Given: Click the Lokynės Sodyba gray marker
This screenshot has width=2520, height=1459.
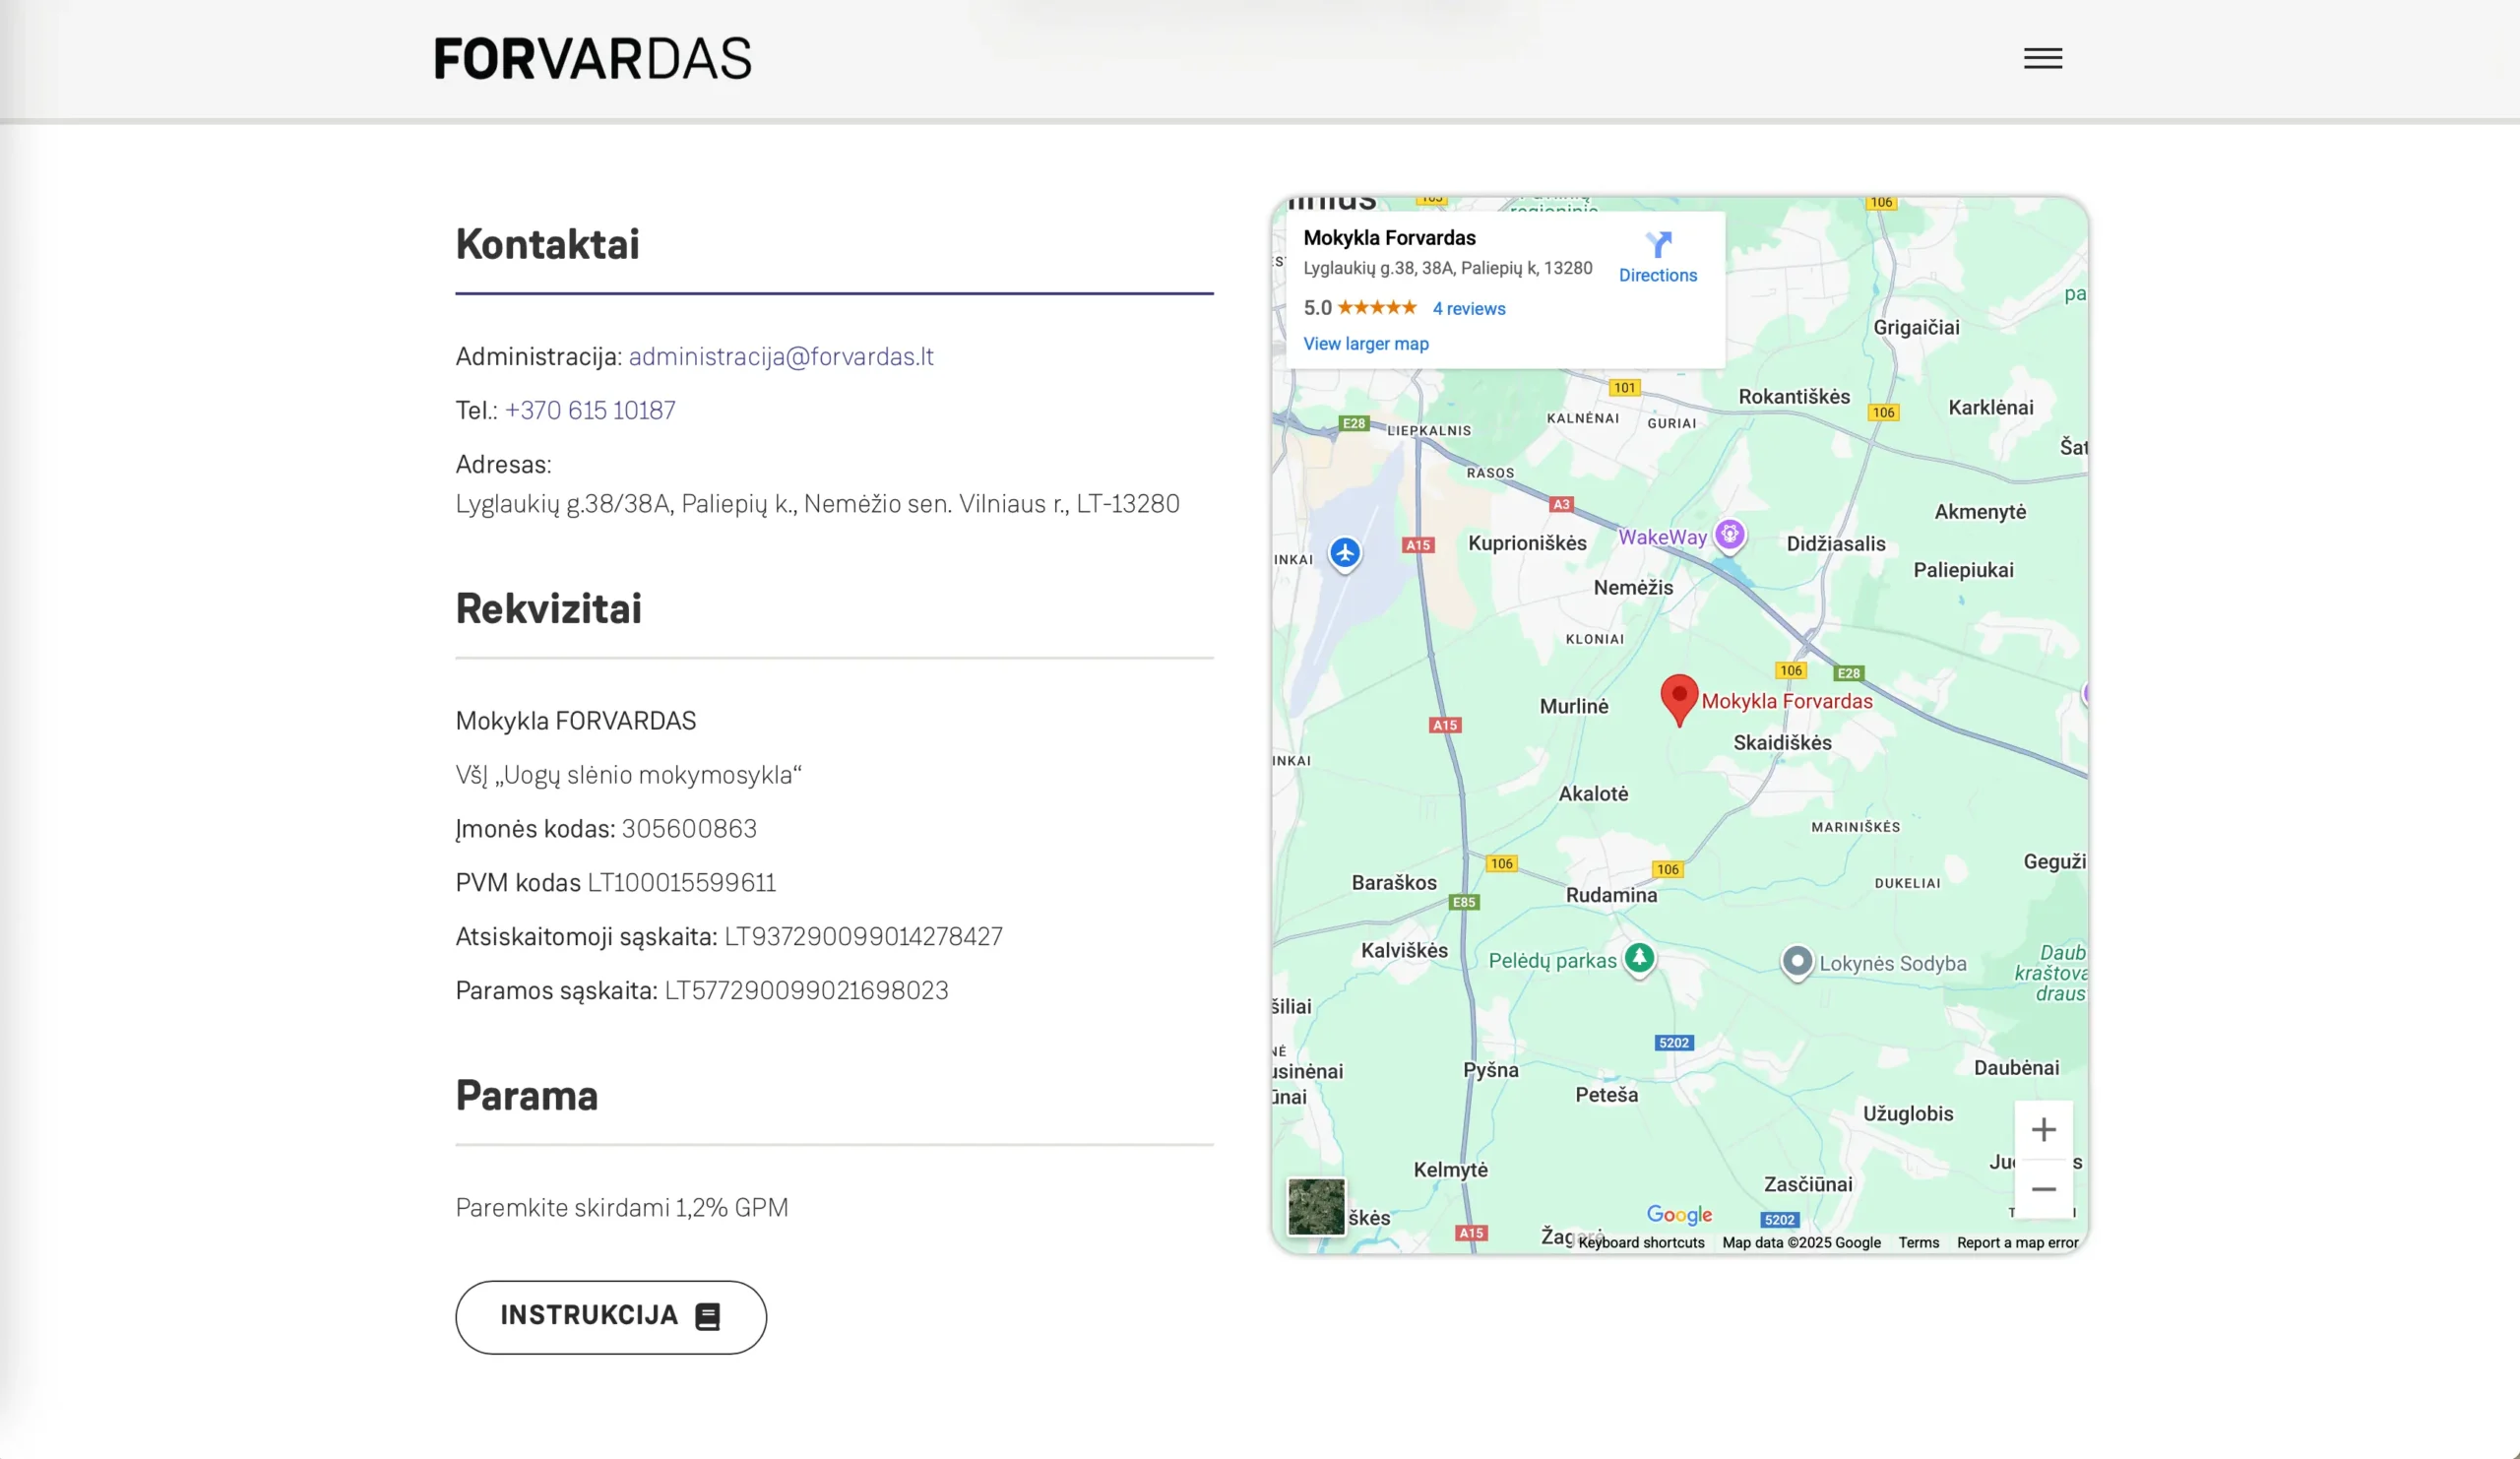Looking at the screenshot, I should 1797,962.
